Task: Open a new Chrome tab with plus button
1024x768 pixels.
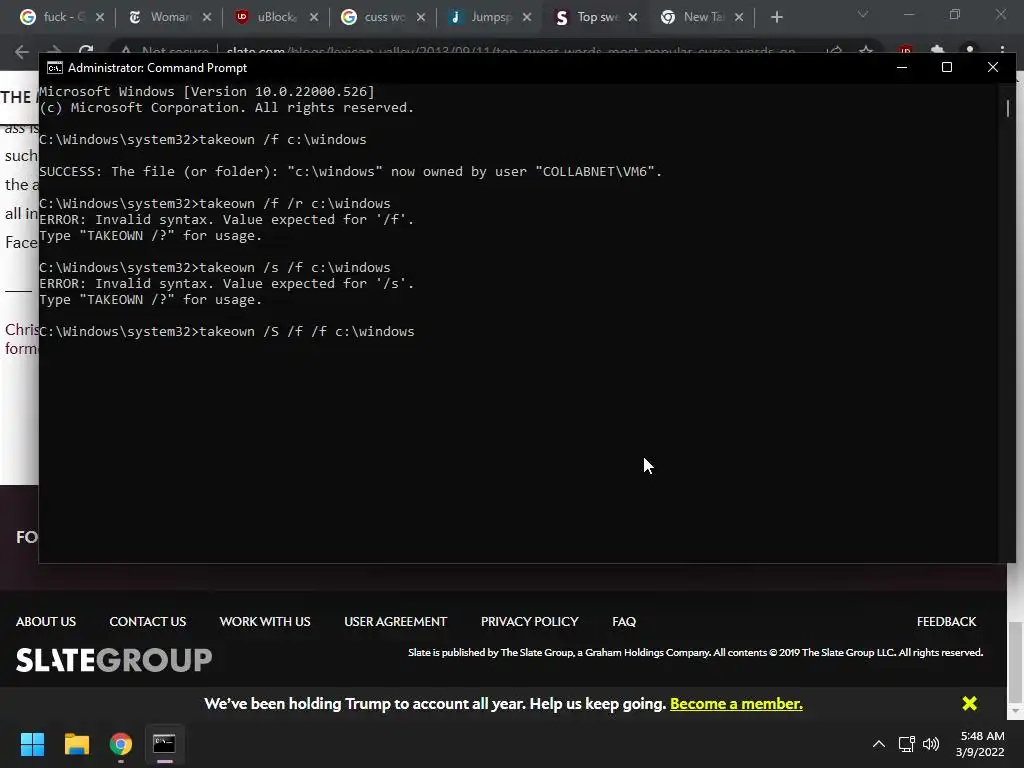Action: (x=776, y=18)
